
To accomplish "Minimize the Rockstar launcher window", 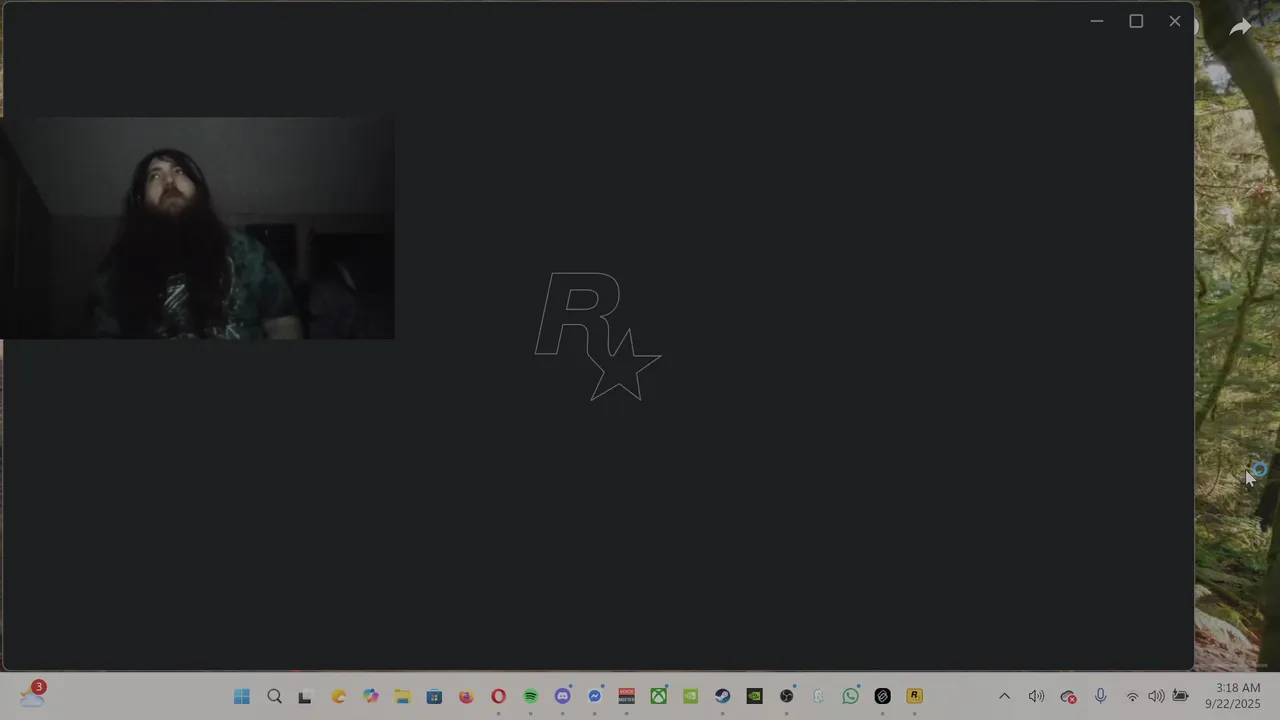I will (x=1097, y=21).
